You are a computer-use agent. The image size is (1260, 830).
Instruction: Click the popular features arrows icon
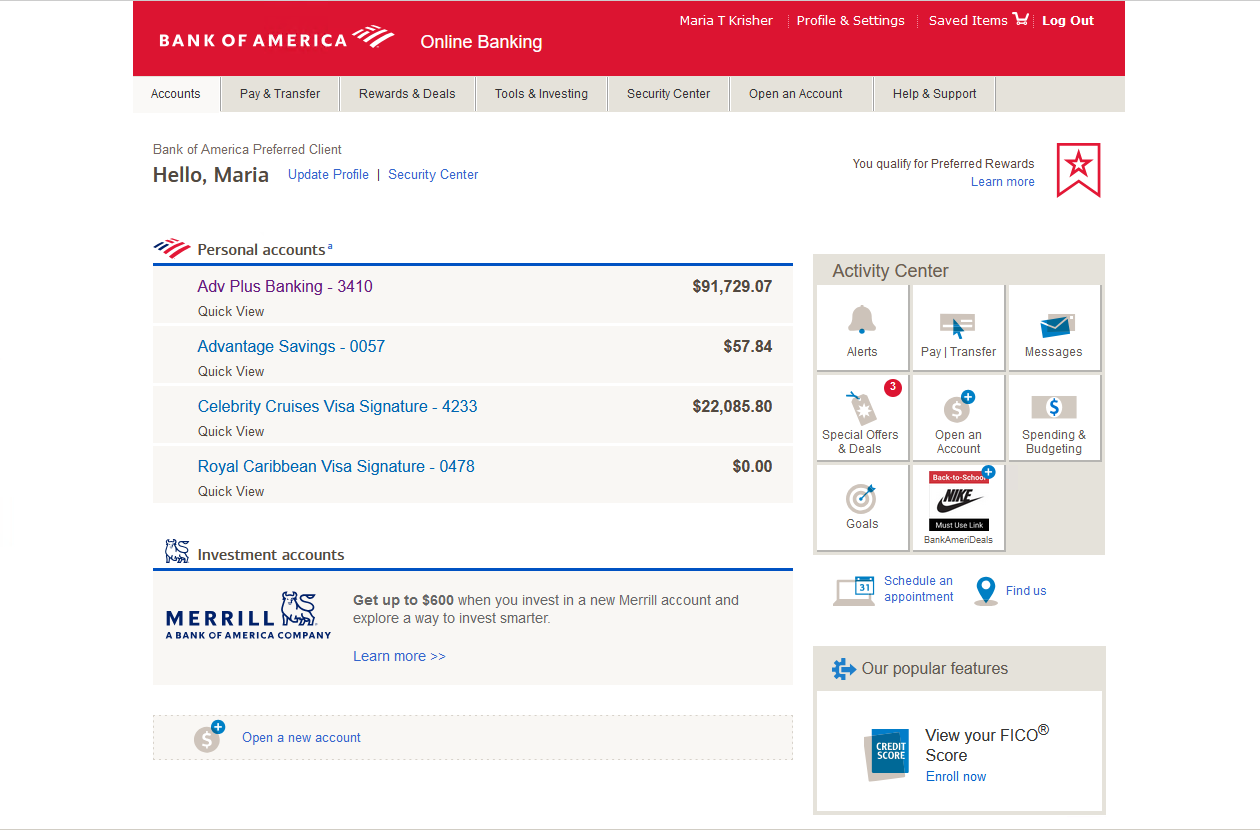(x=844, y=669)
